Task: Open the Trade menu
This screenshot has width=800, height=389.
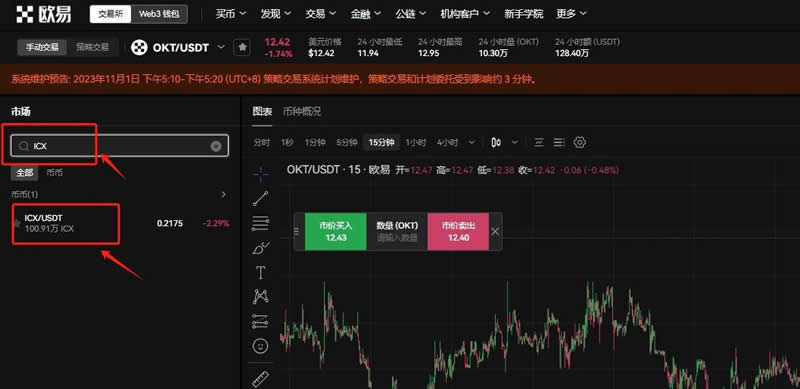Action: (x=320, y=14)
